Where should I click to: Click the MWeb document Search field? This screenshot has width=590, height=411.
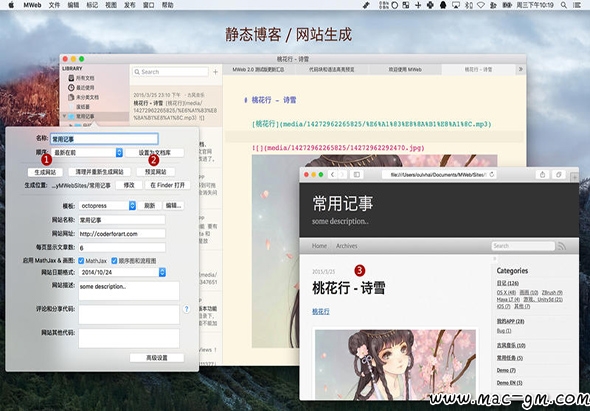[170, 72]
